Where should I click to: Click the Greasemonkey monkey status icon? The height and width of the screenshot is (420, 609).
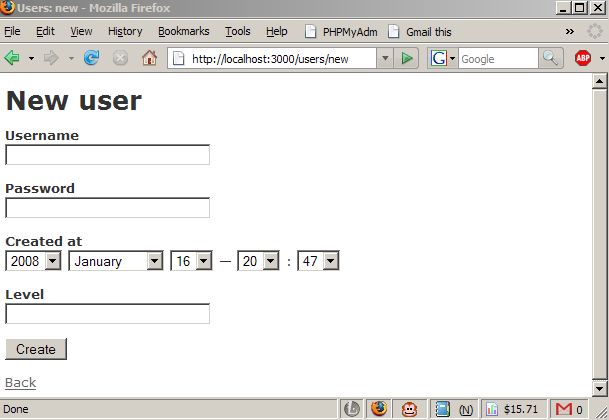[410, 408]
